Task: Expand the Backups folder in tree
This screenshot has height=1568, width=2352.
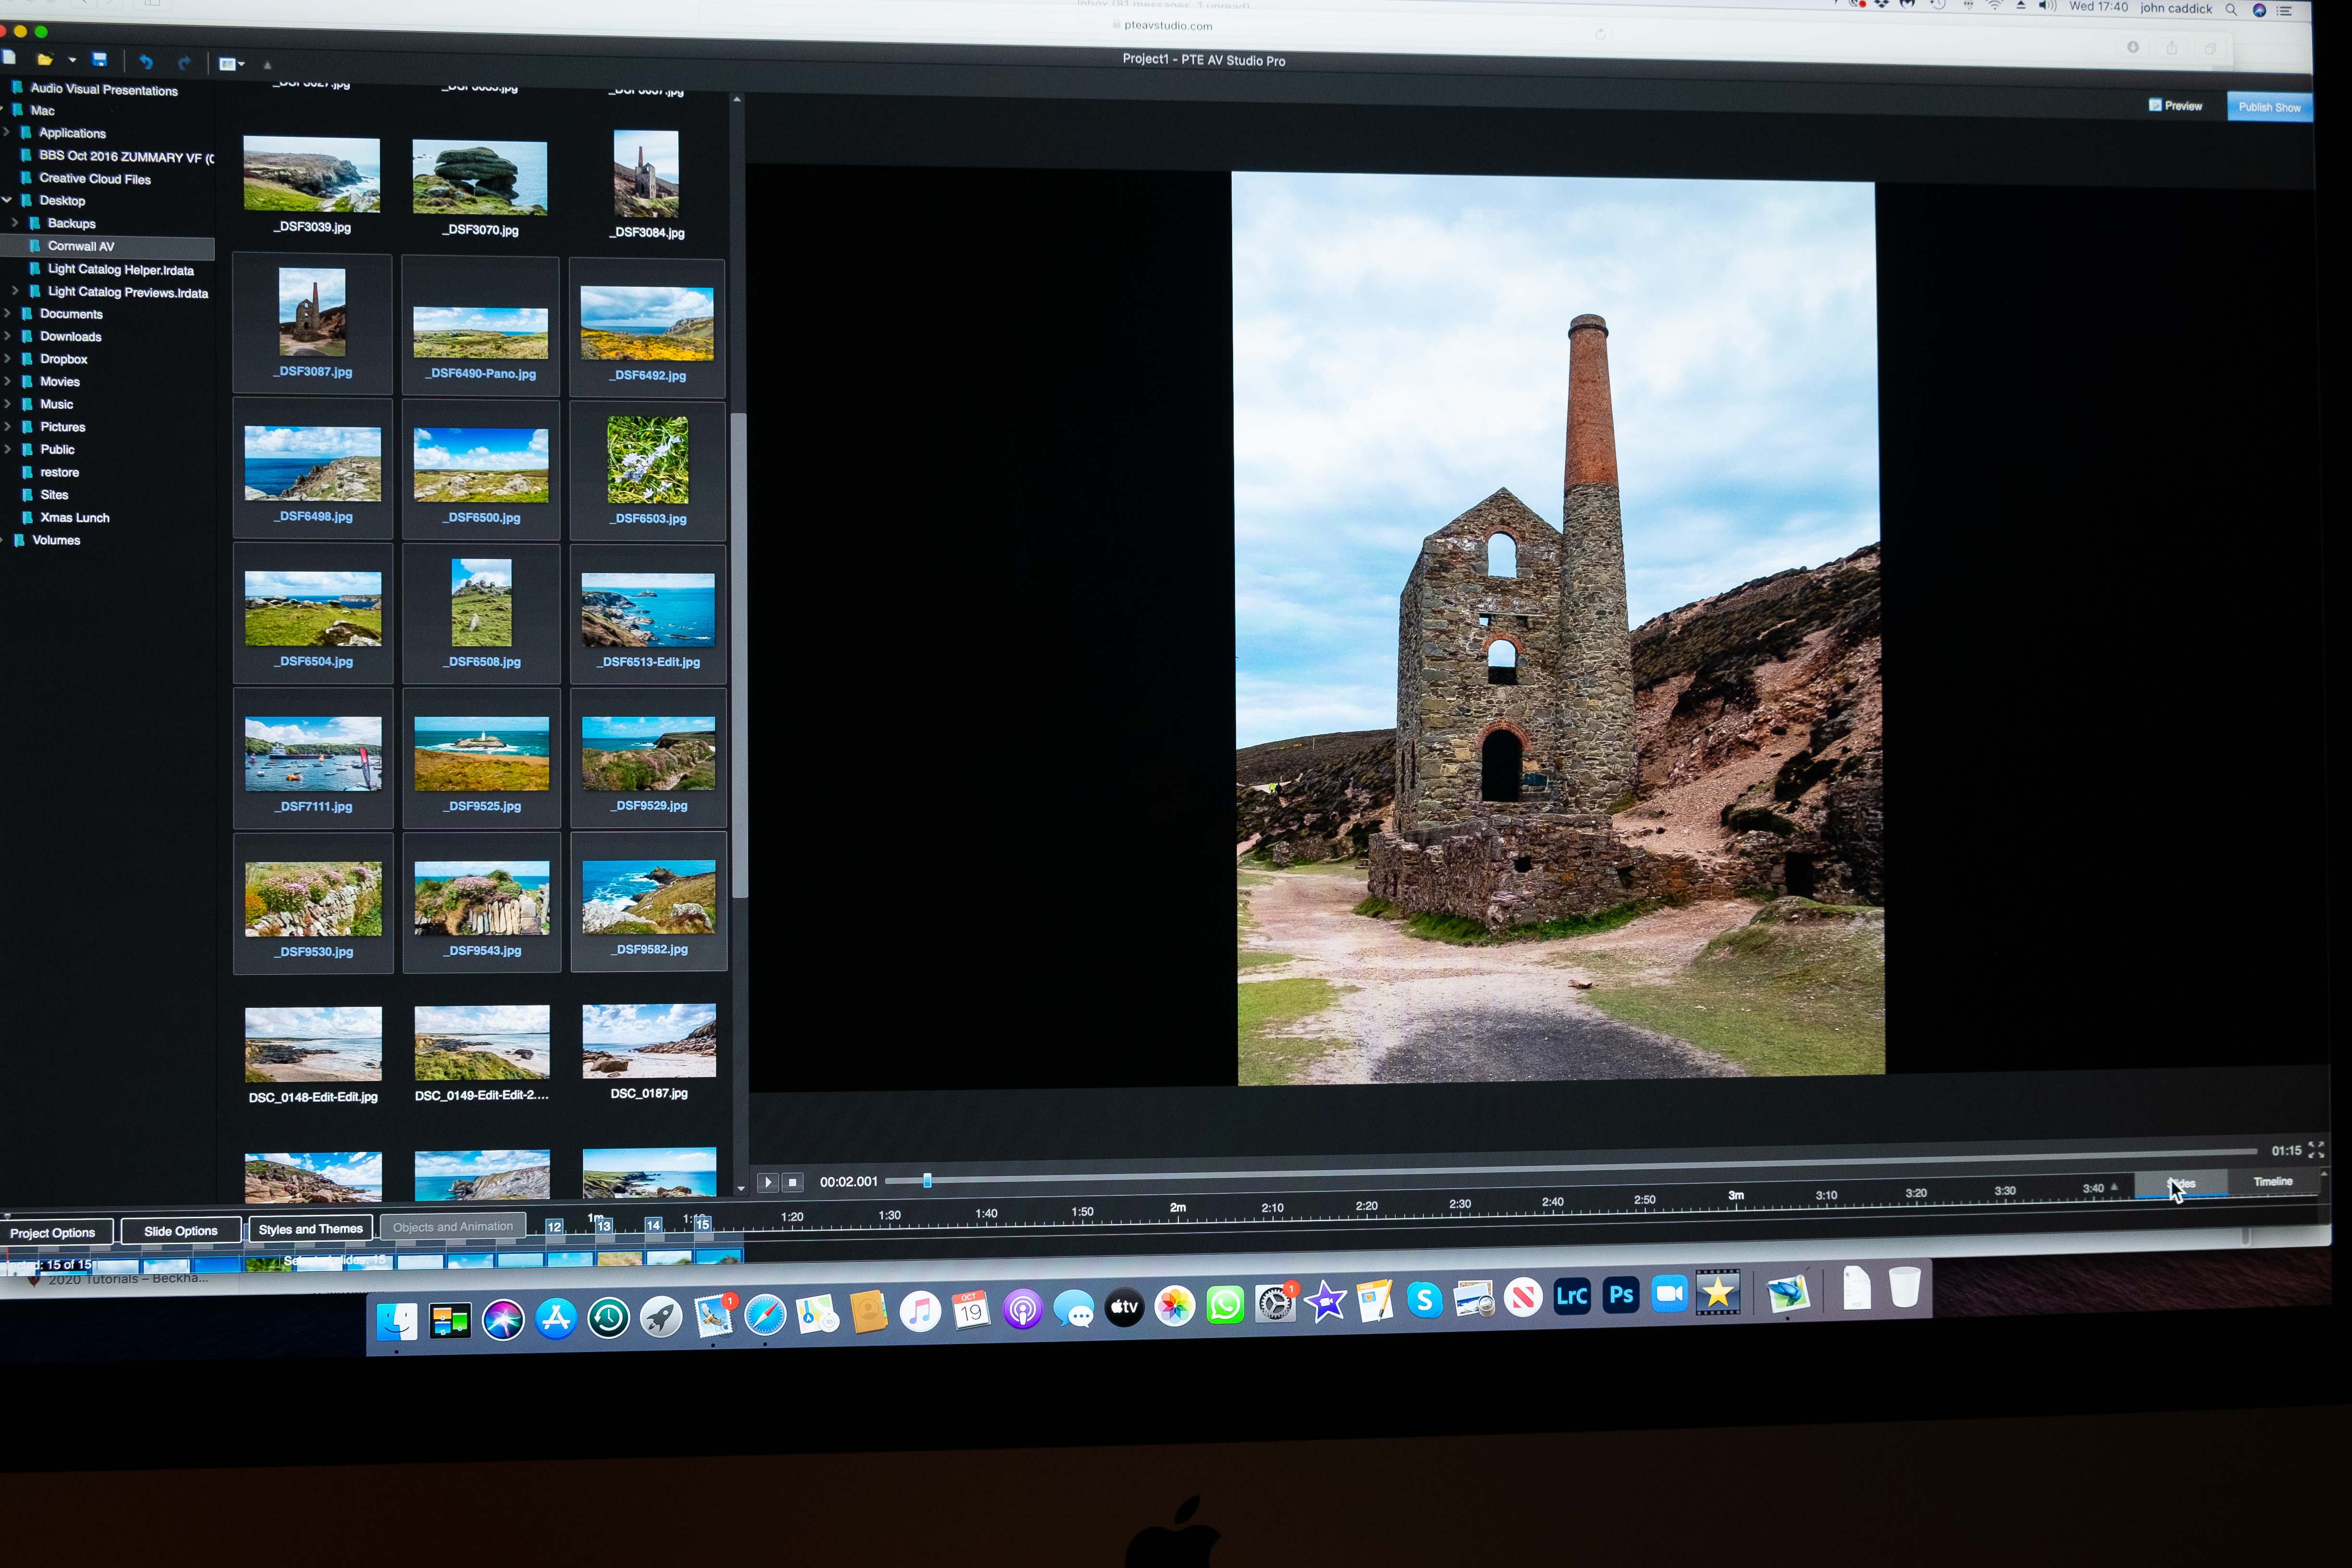Action: click(15, 223)
